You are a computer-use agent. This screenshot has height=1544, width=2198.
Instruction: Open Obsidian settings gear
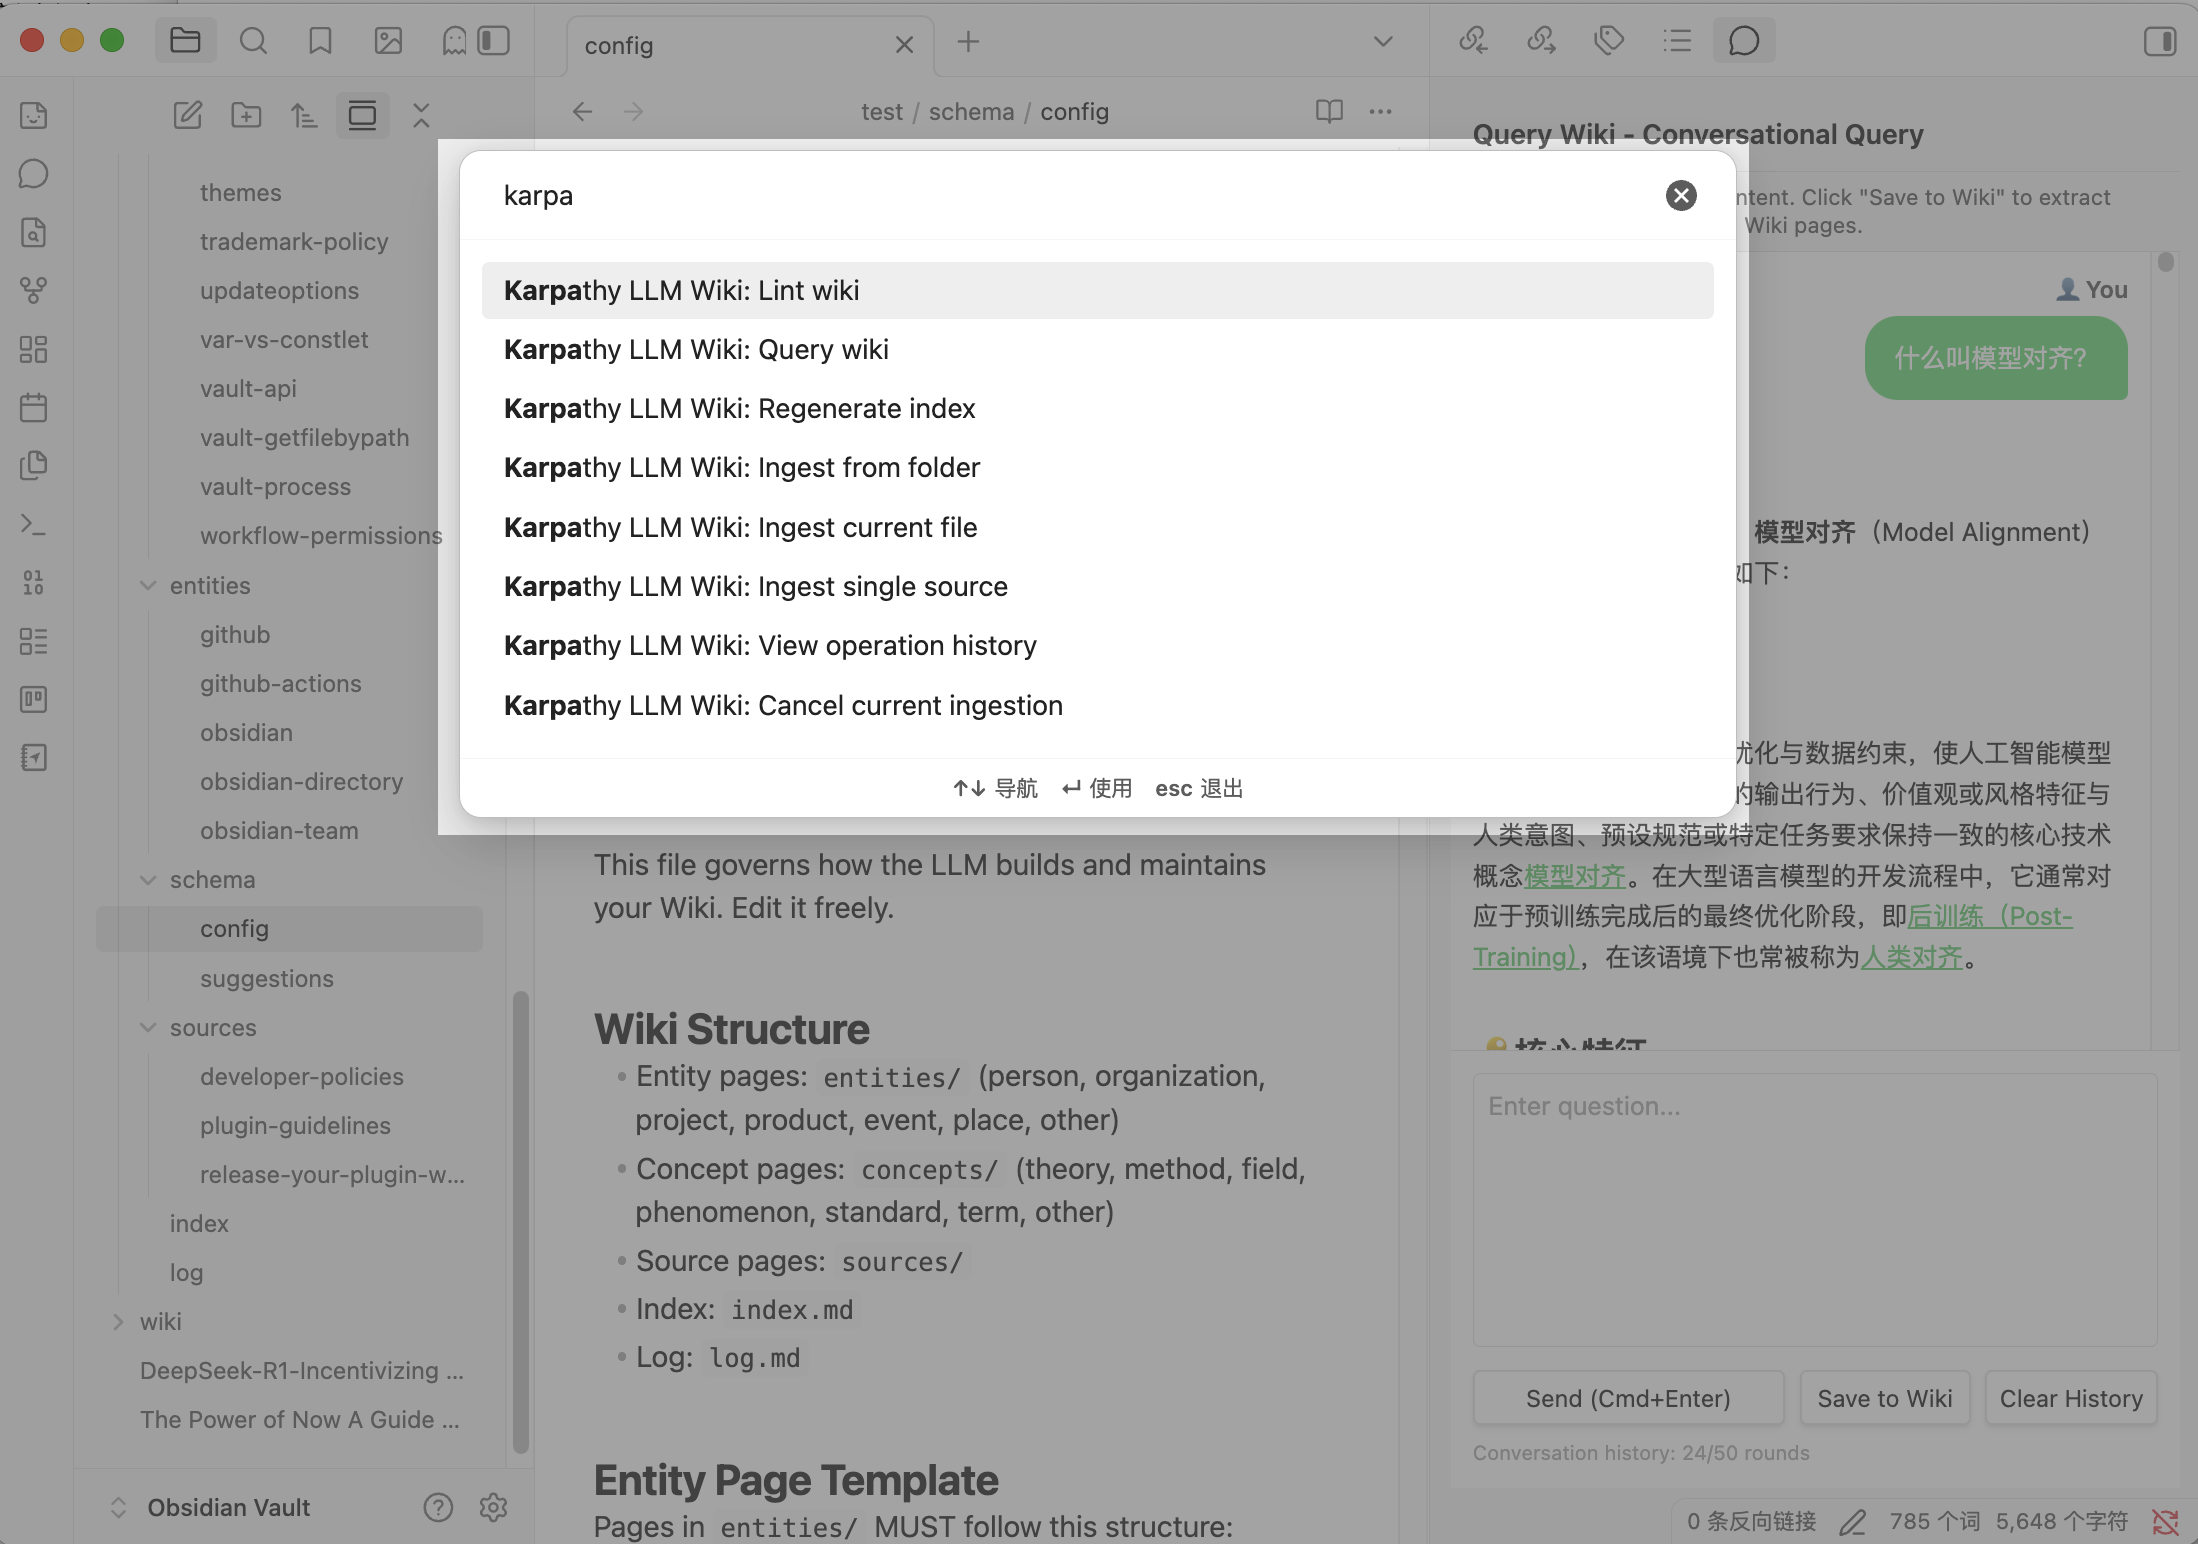click(493, 1507)
